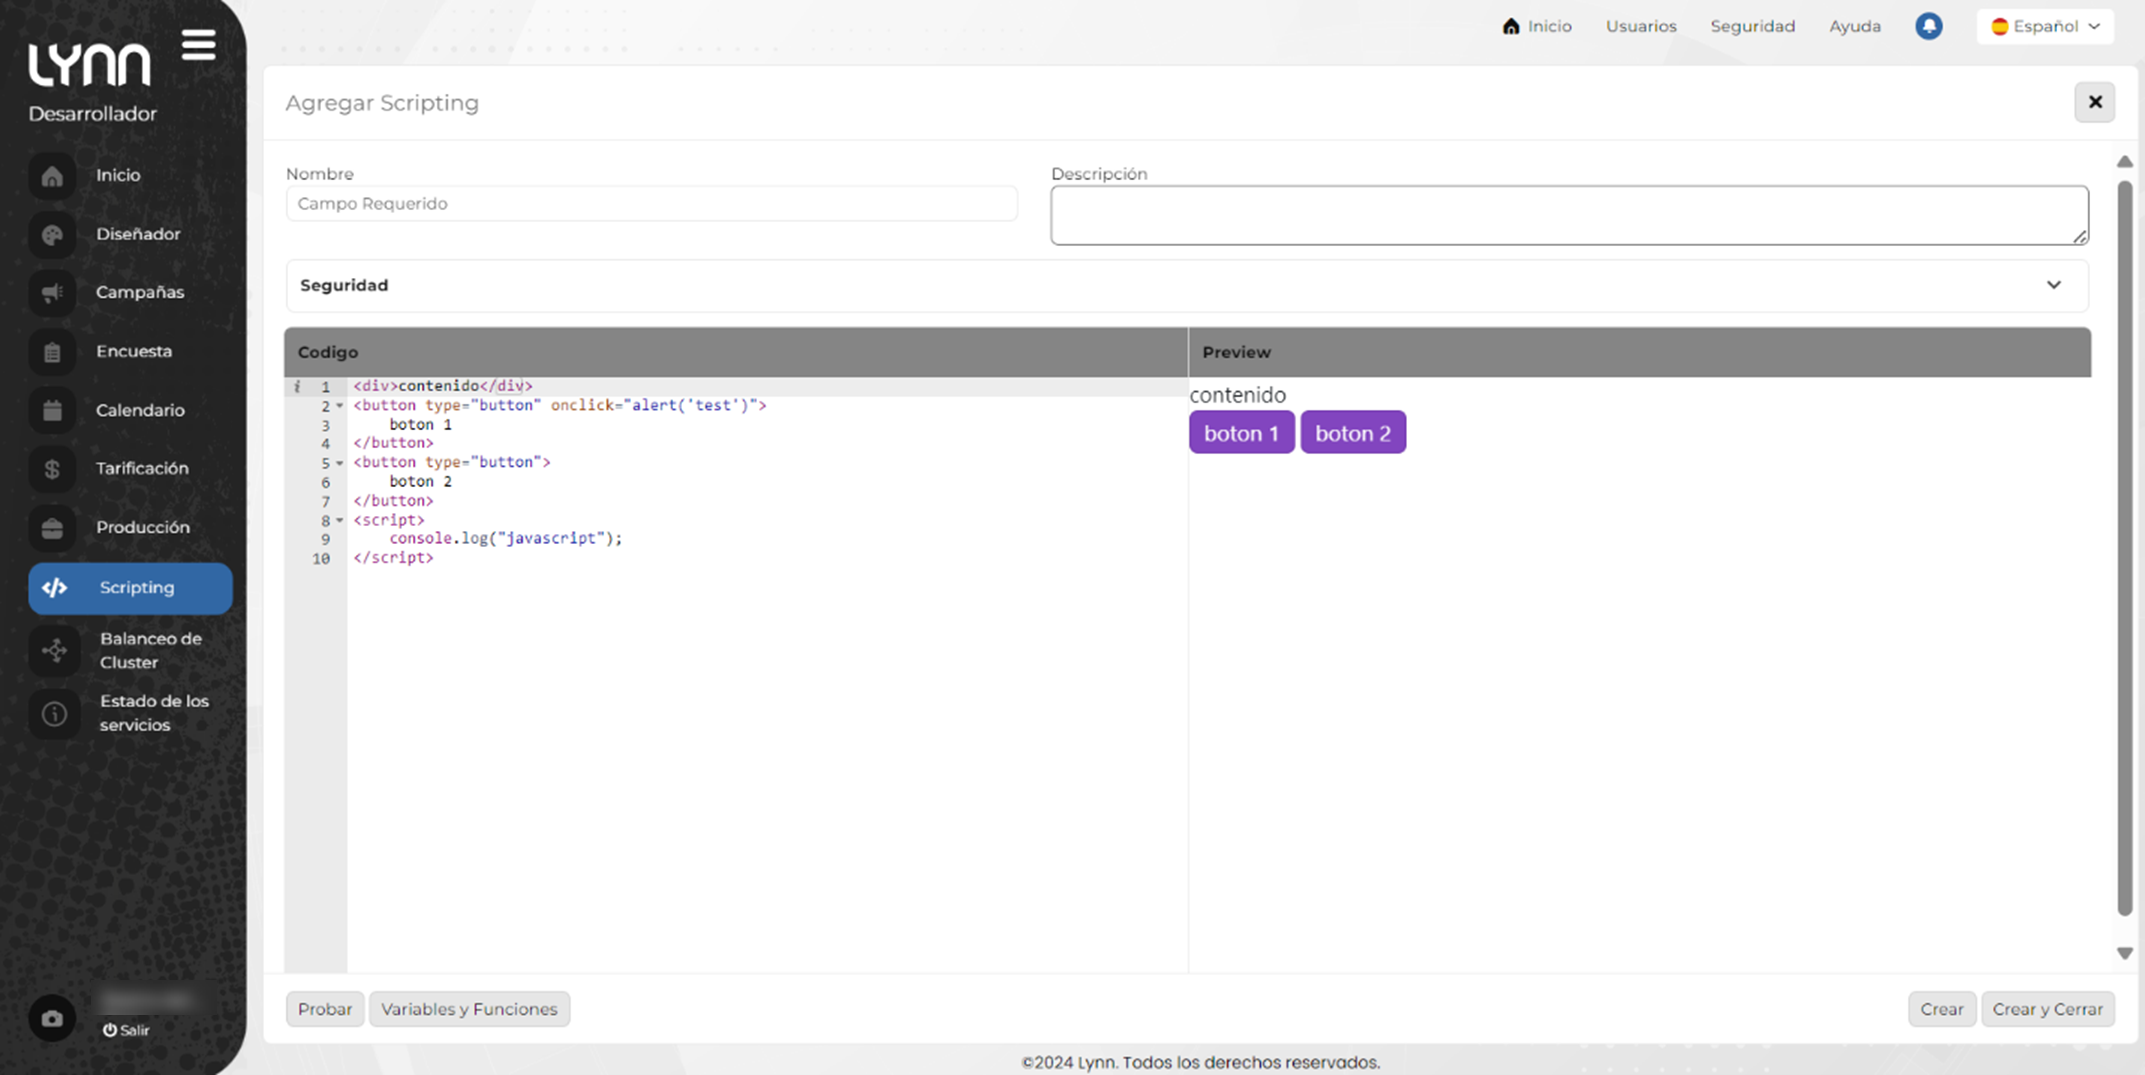The width and height of the screenshot is (2145, 1075).
Task: Click the Codigo panel header
Action: (736, 352)
